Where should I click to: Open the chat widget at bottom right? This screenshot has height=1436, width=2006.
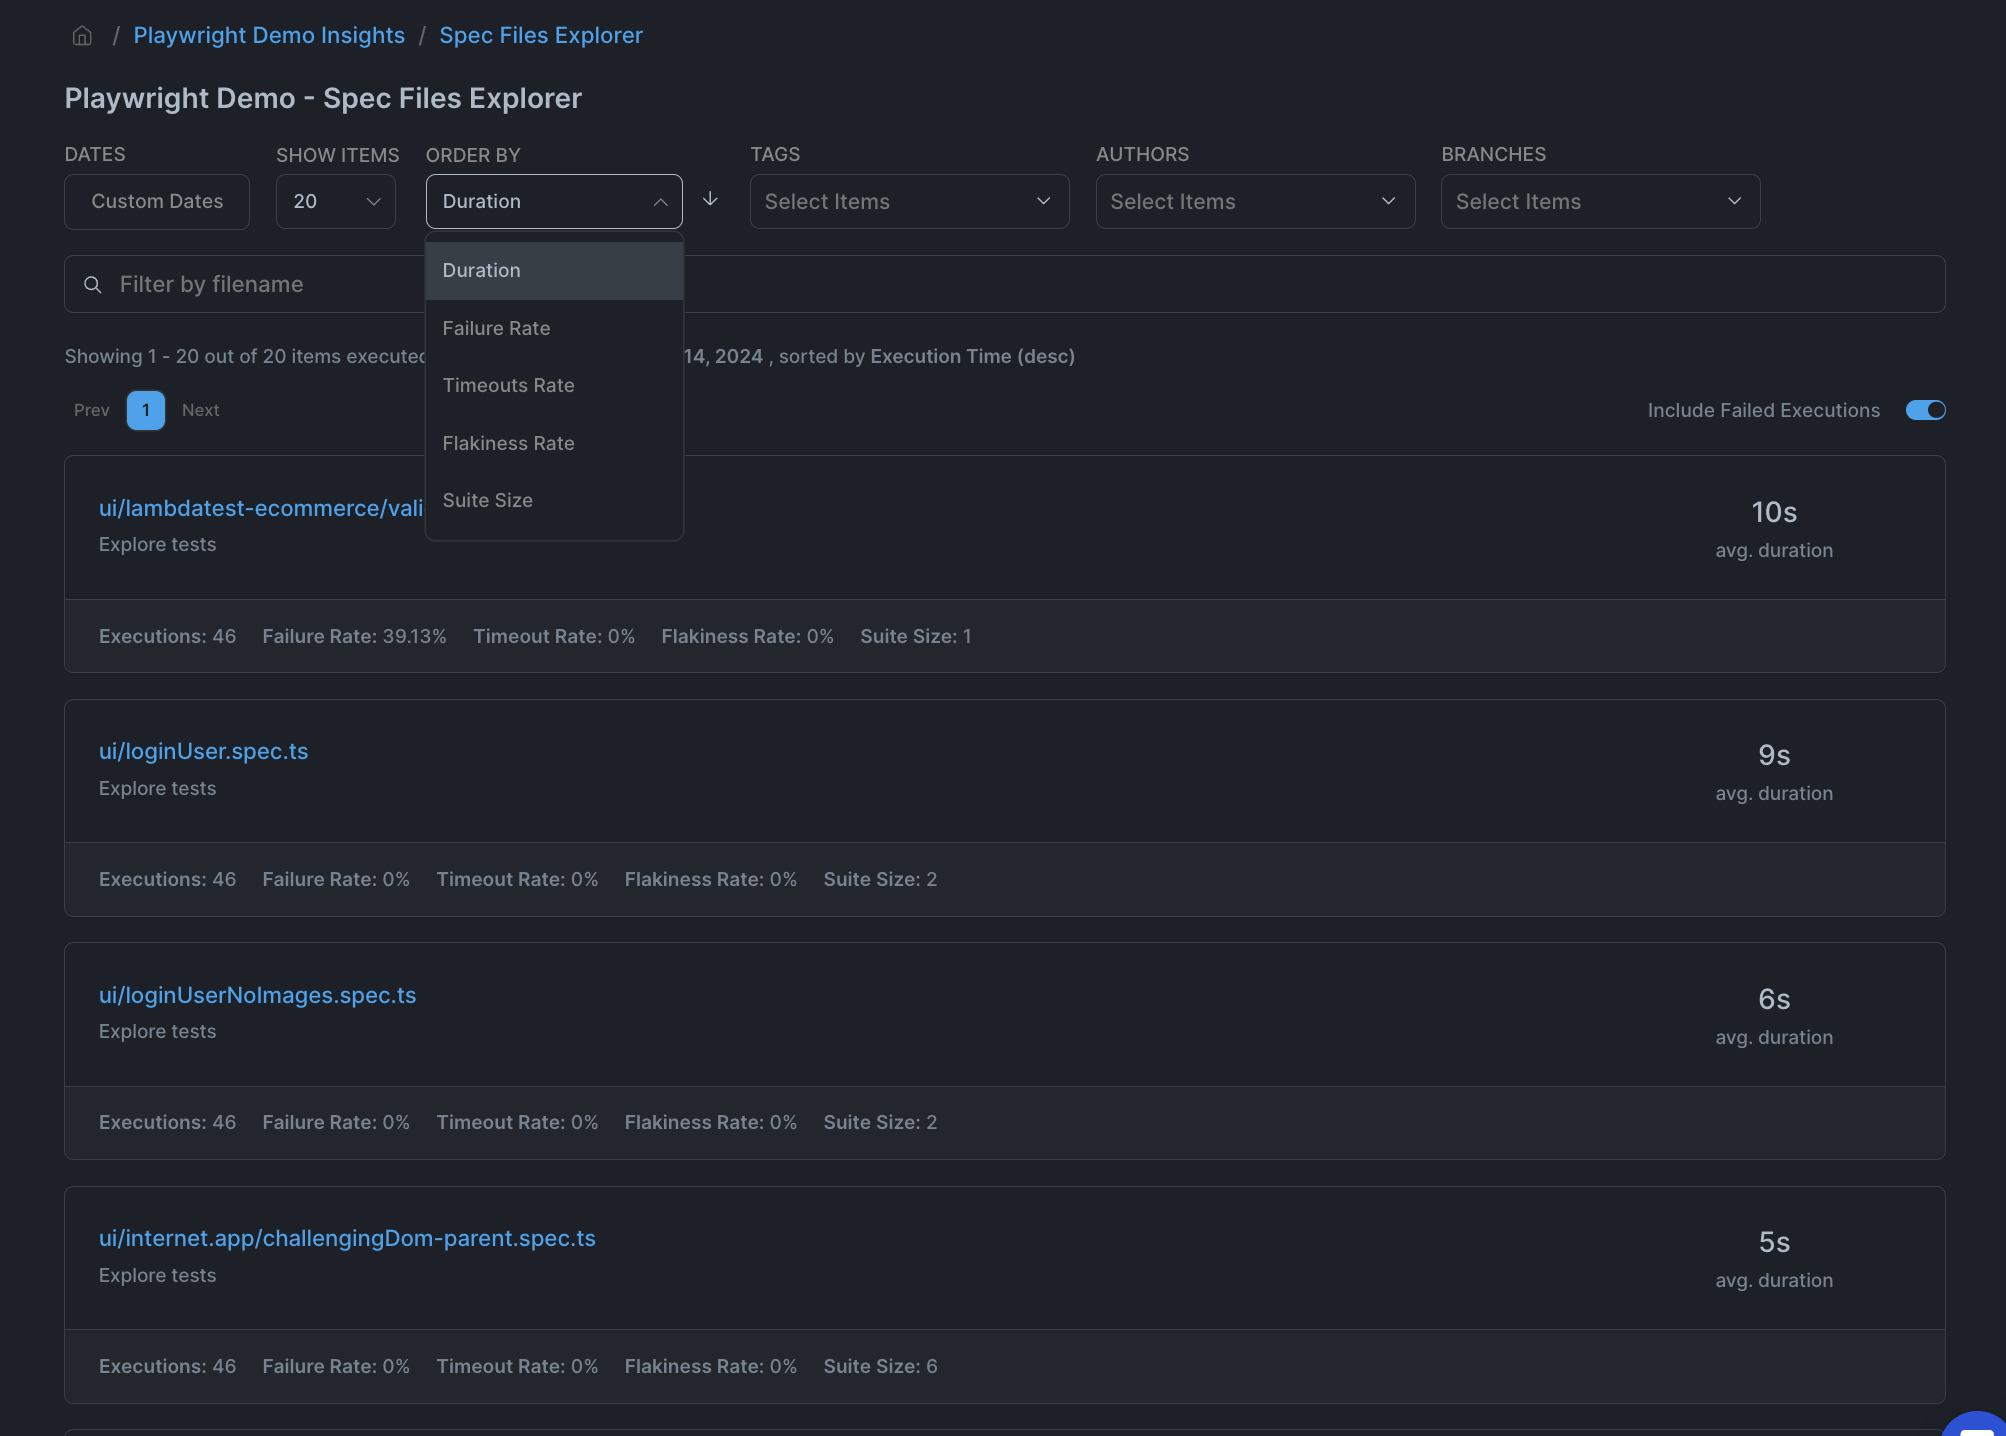(1975, 1428)
